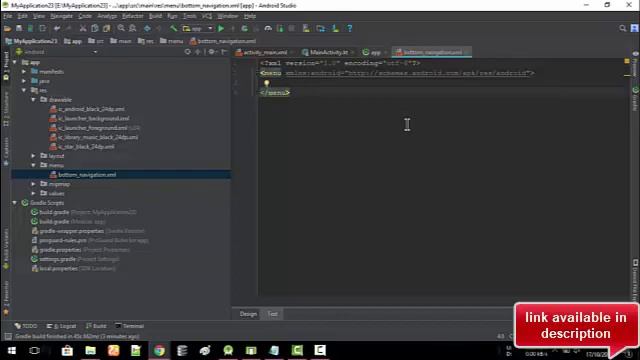
Task: Open the Logcat tool window
Action: pos(62,326)
